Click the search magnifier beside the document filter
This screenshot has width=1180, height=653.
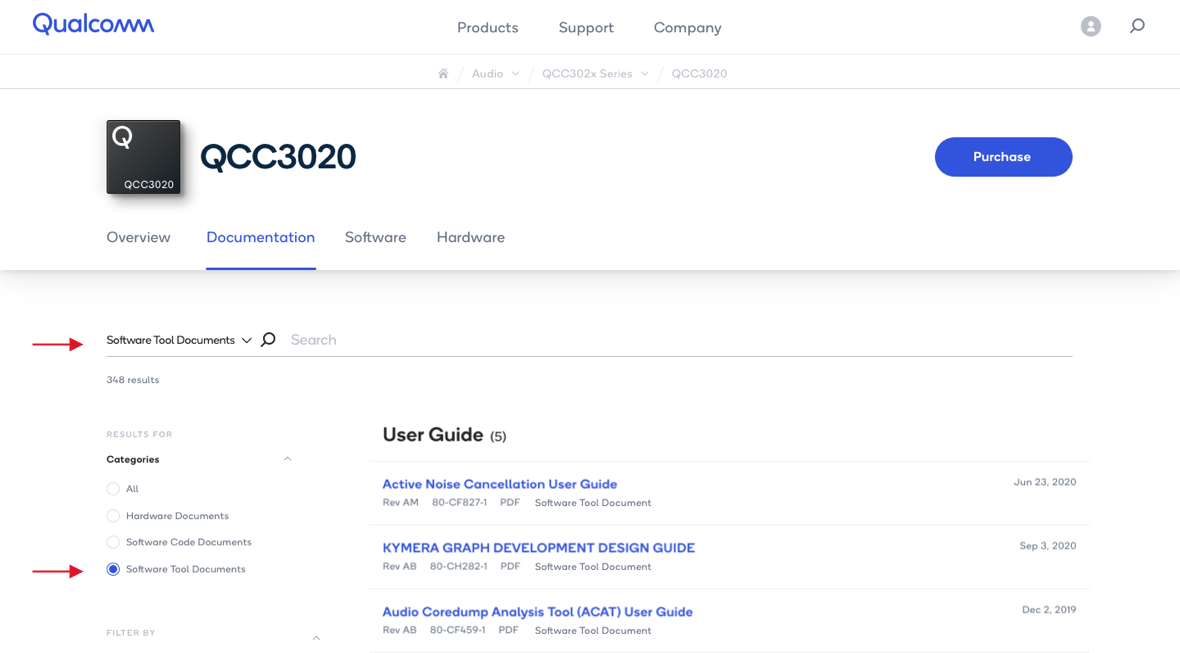pos(268,339)
